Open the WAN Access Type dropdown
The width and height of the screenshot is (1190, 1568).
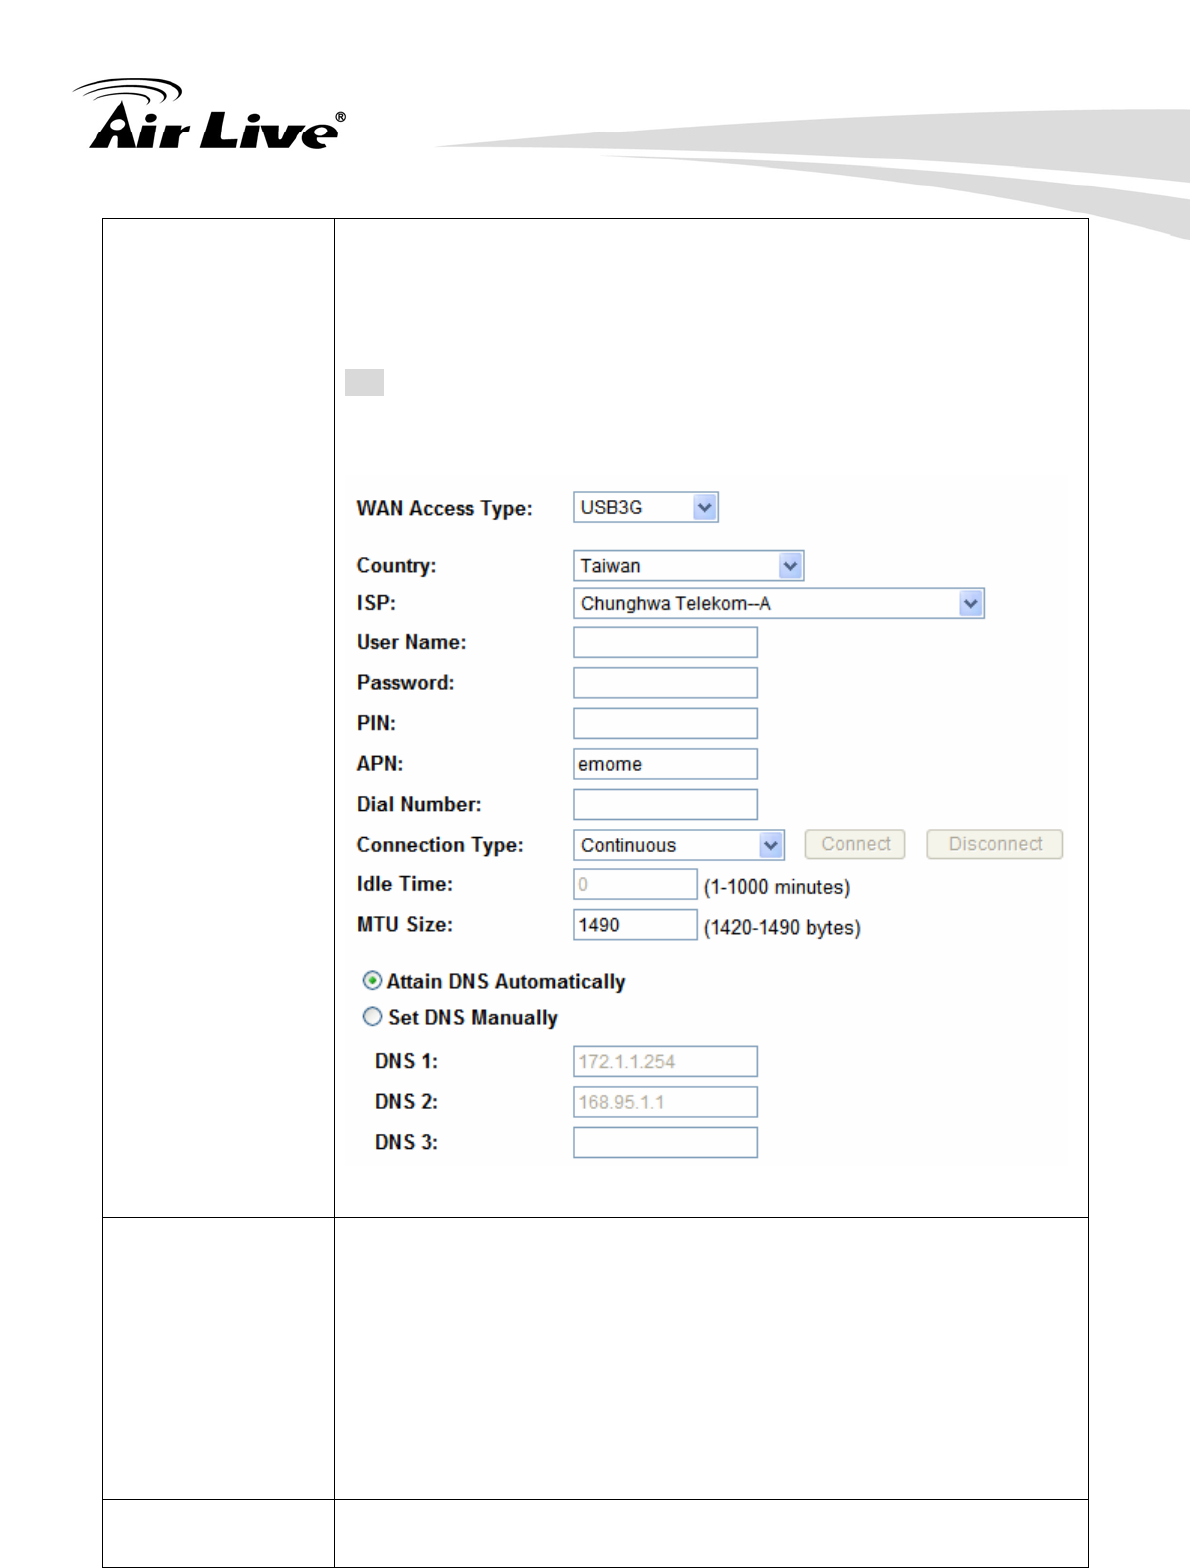[x=646, y=507]
